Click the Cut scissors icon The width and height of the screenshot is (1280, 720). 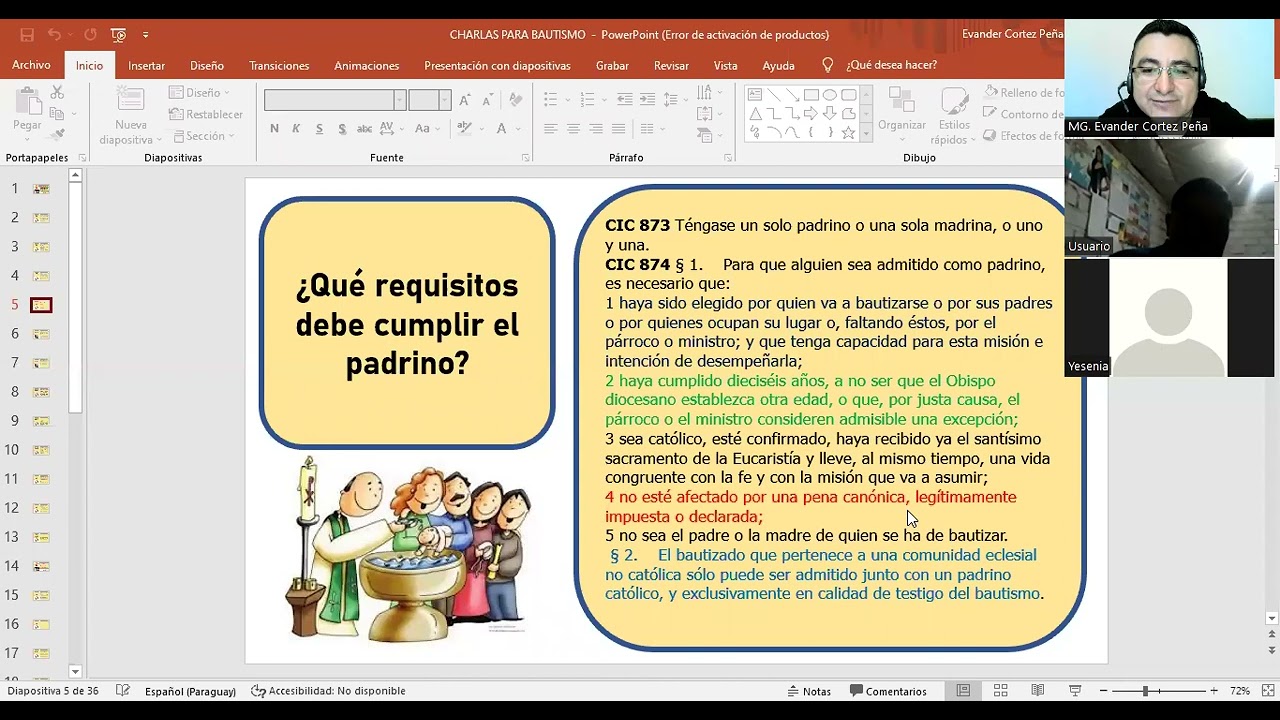pos(58,92)
